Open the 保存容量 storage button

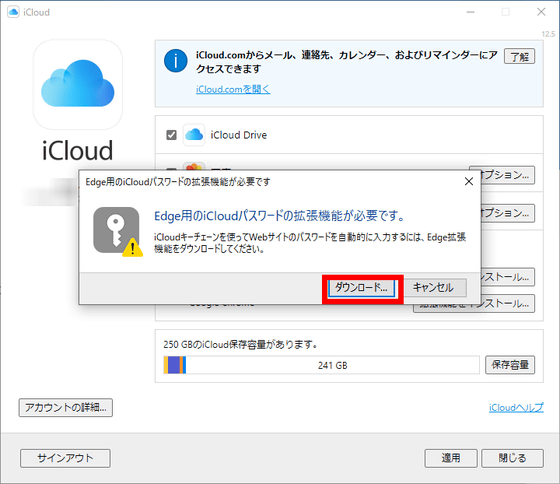tap(510, 365)
